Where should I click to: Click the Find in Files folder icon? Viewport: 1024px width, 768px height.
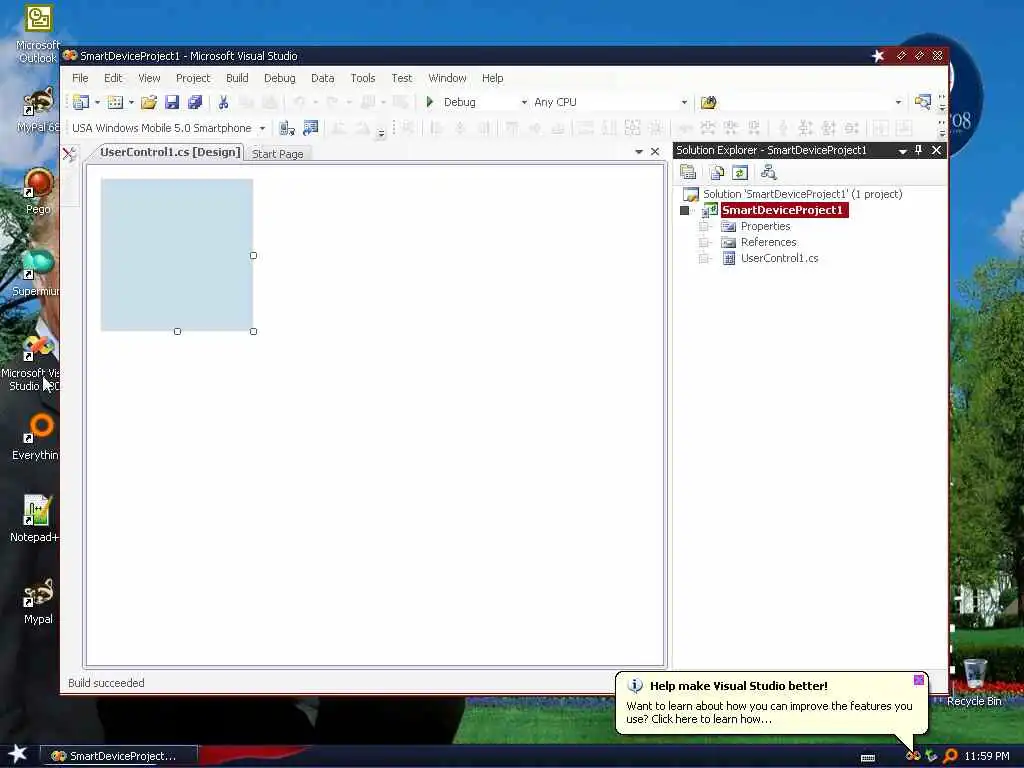tap(709, 102)
